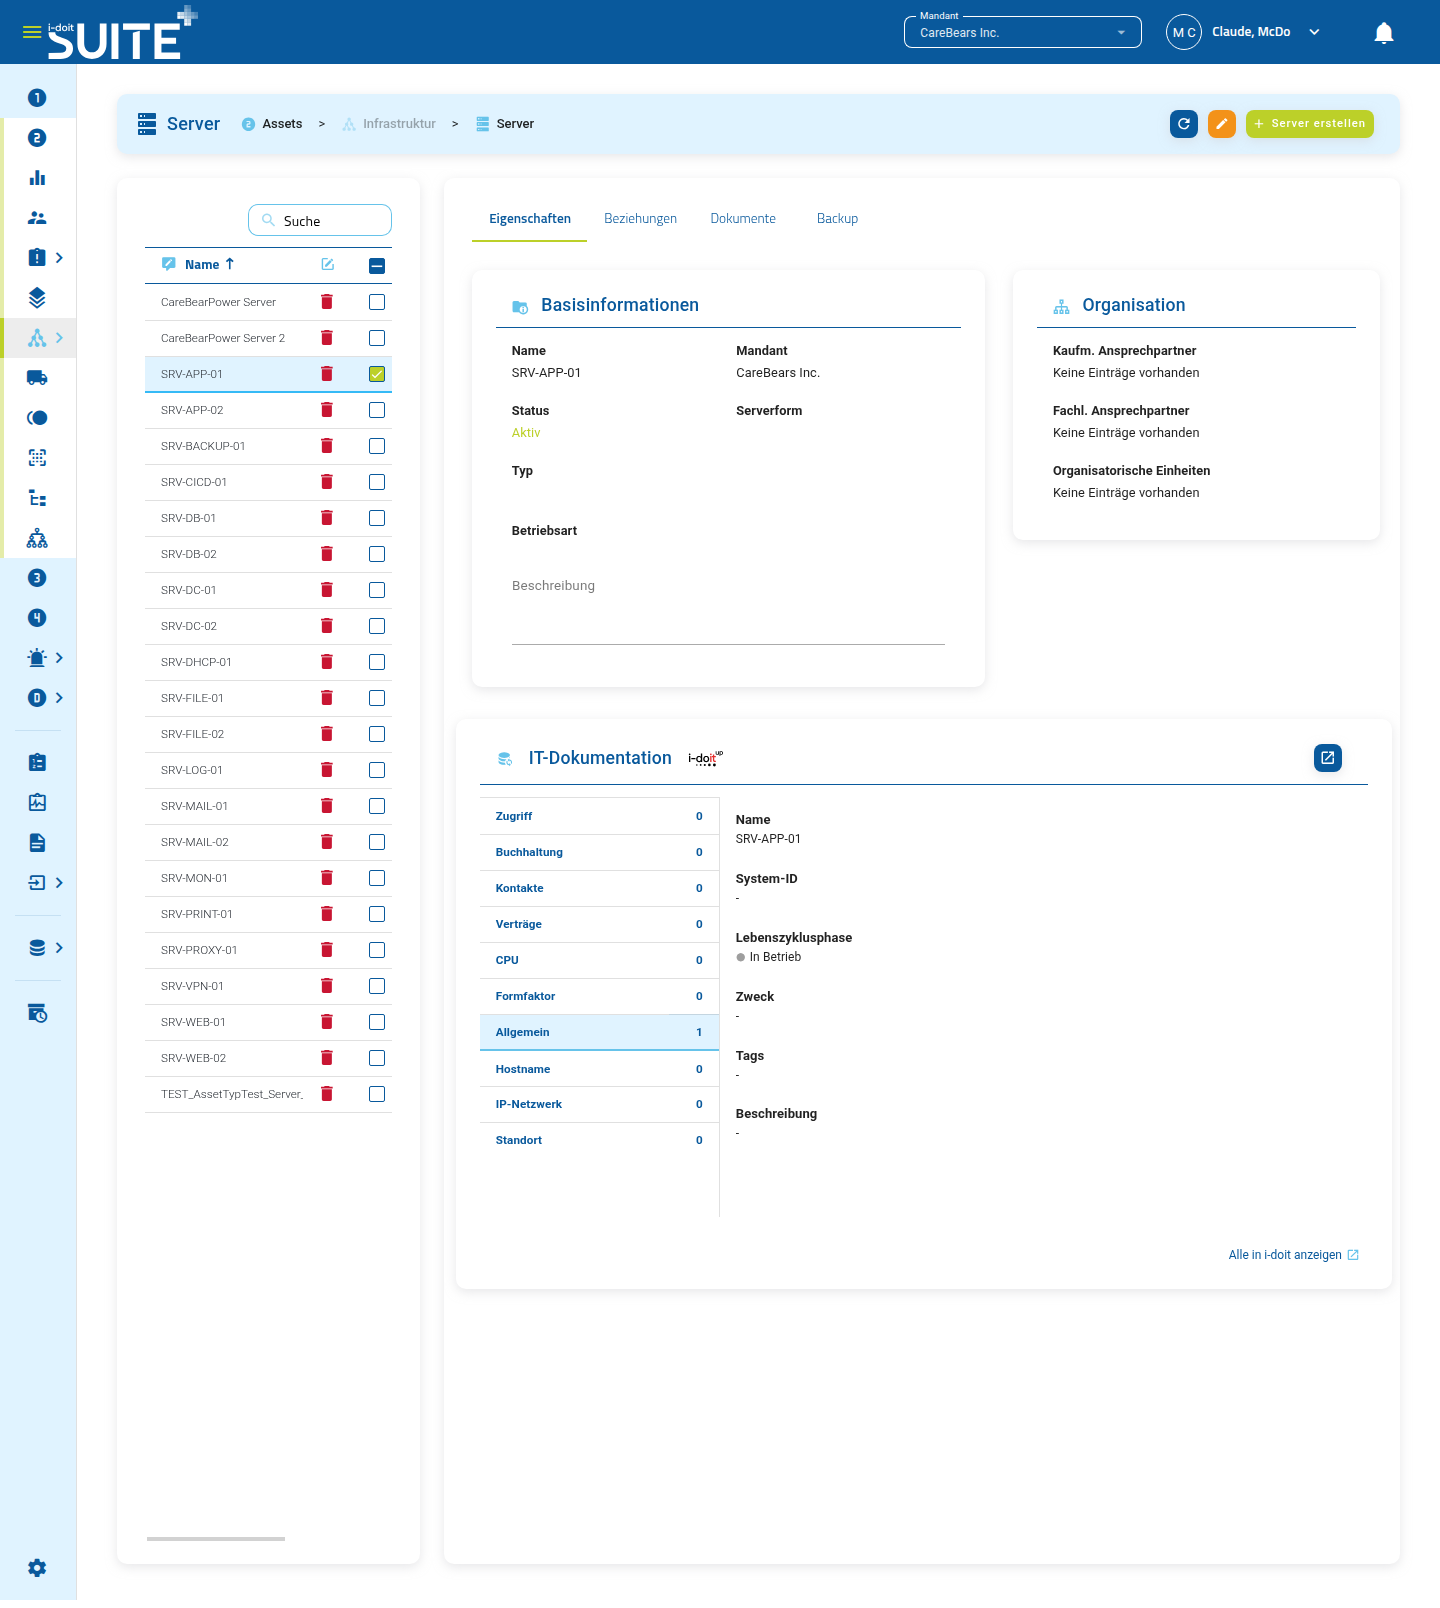Open the scheduled archive sidebar icon
This screenshot has height=1608, width=1440.
click(x=37, y=1013)
